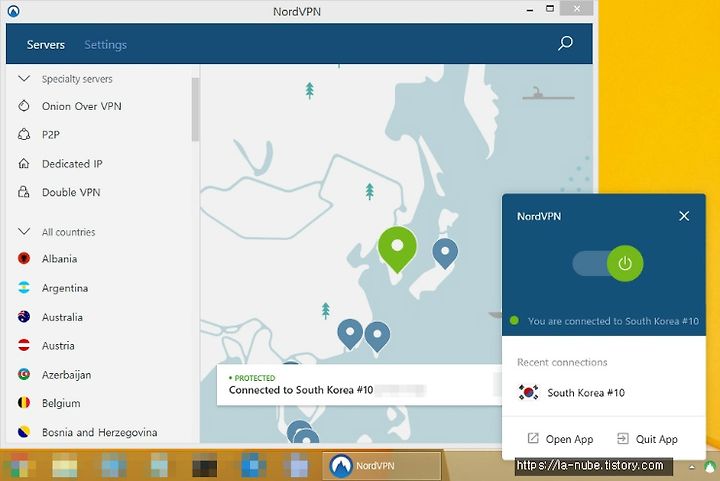Click the Open App arrow icon
The width and height of the screenshot is (720, 481).
pyautogui.click(x=533, y=438)
